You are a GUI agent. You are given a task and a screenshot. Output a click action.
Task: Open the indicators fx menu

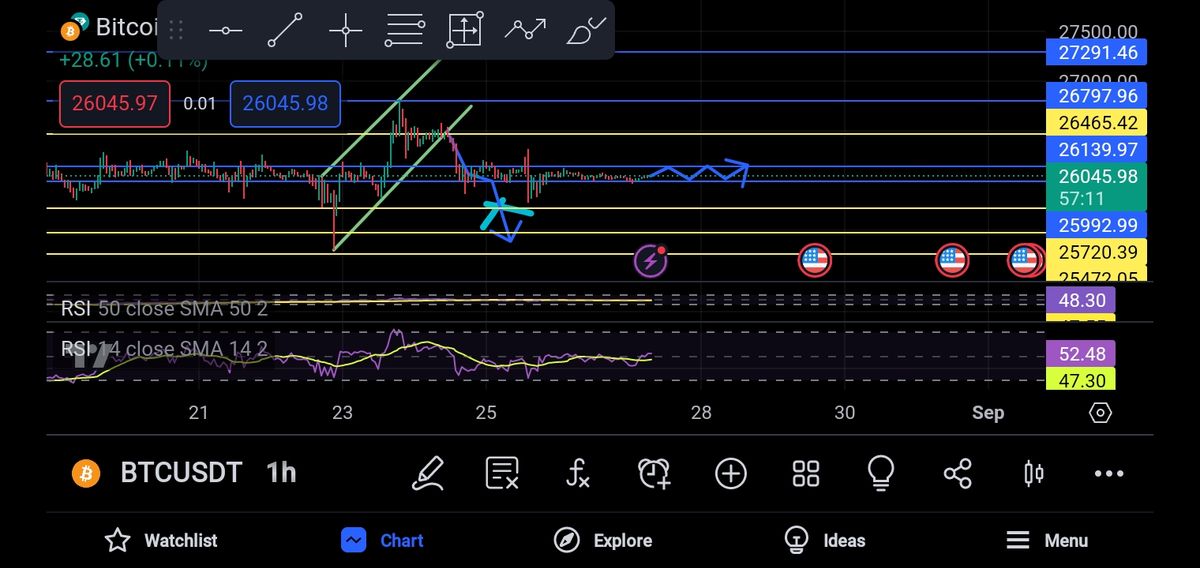click(x=577, y=473)
